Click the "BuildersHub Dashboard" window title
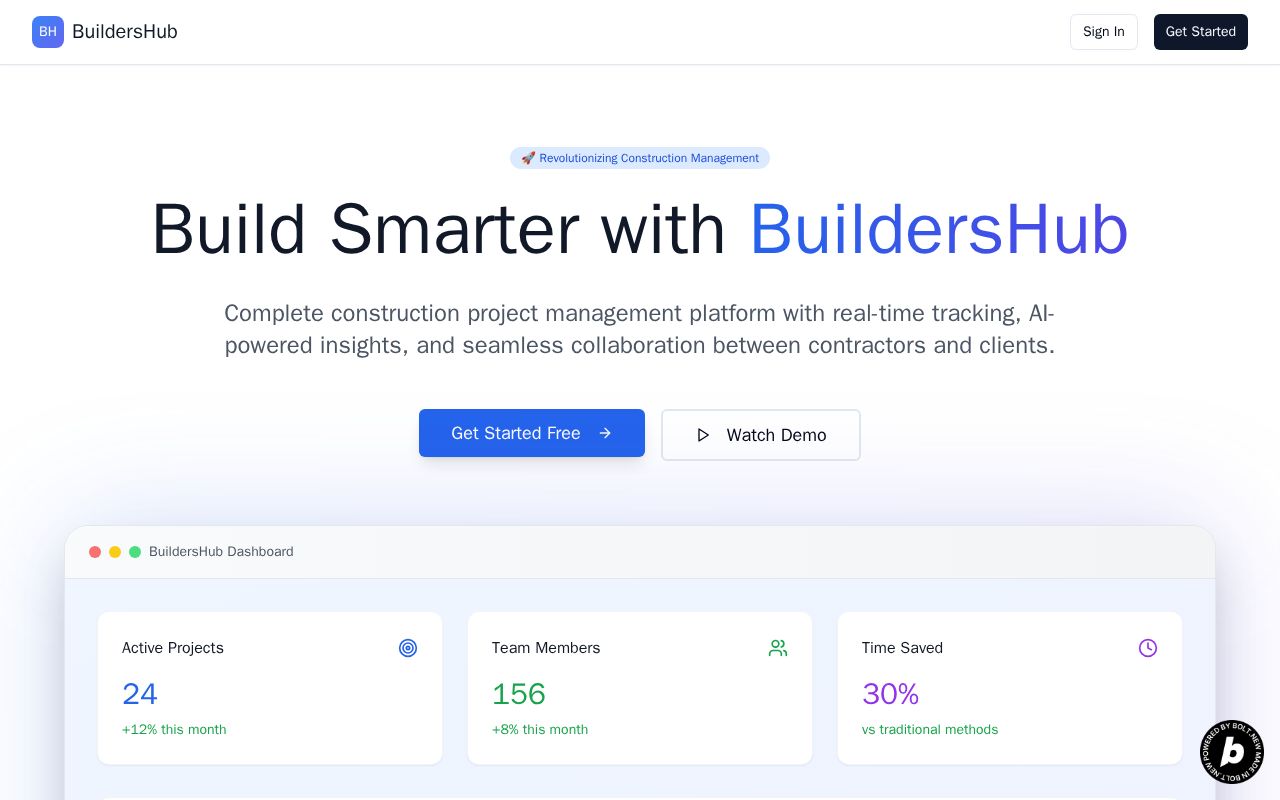The width and height of the screenshot is (1280, 800). tap(221, 552)
